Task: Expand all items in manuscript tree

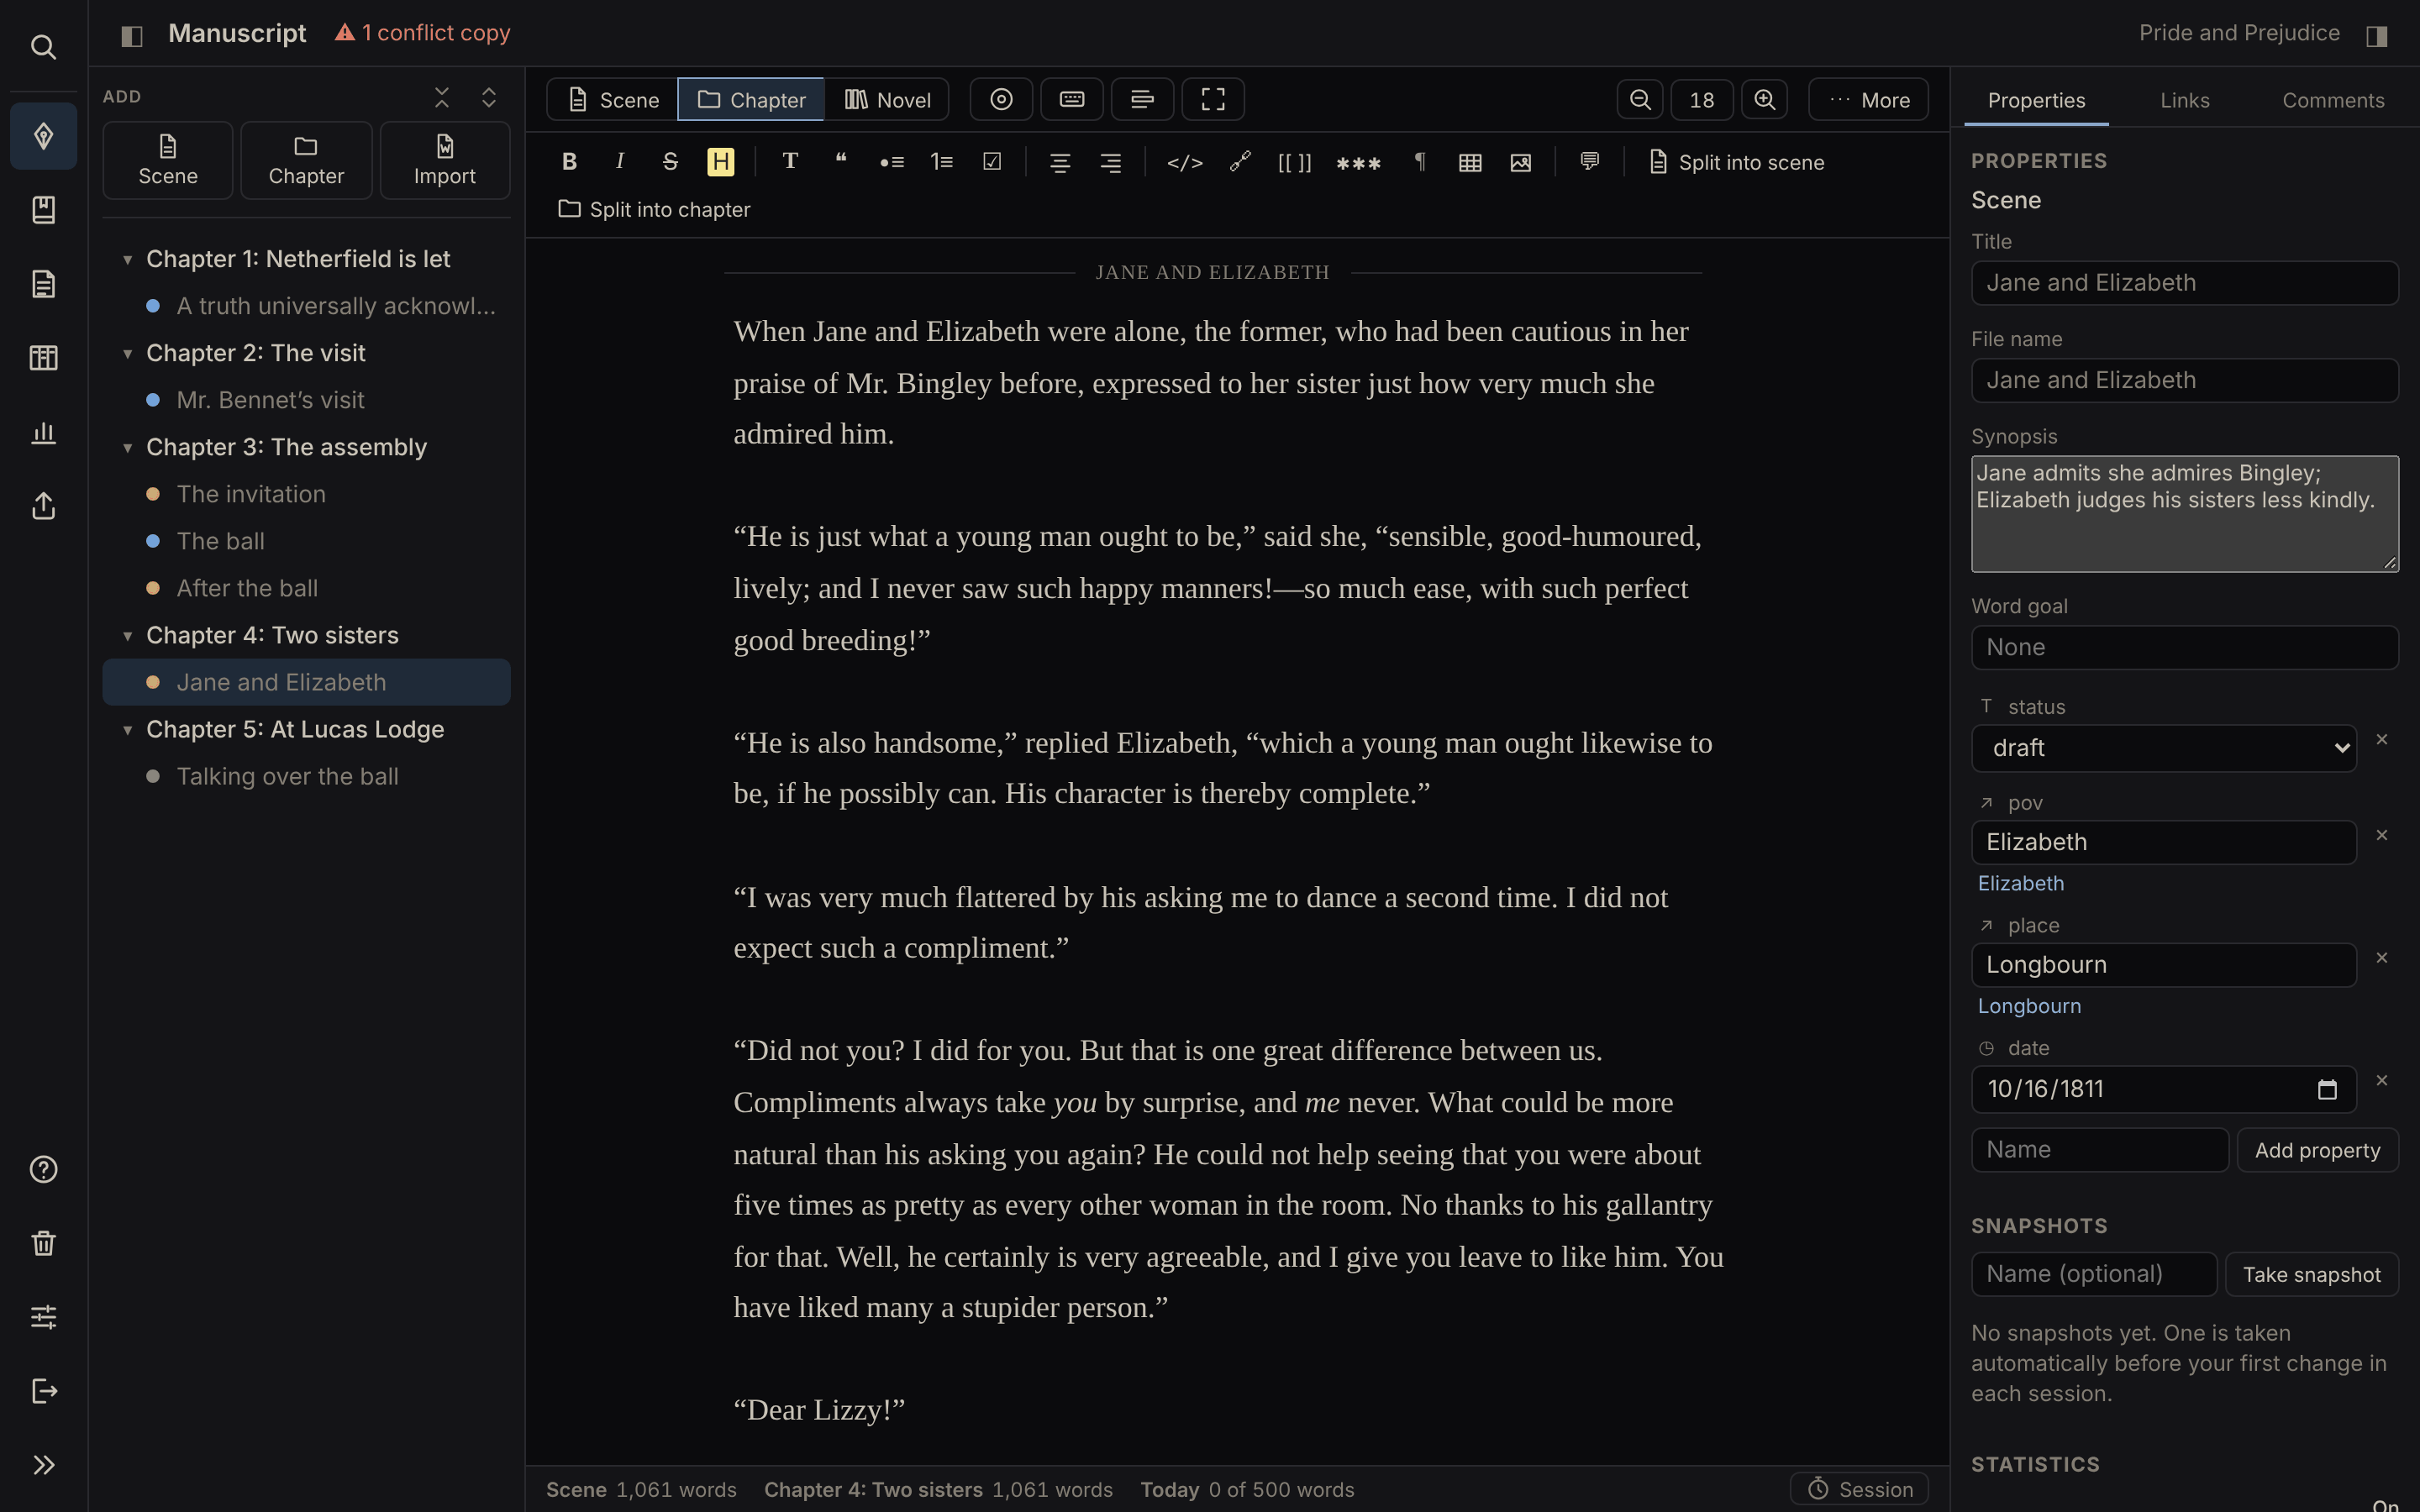Action: (489, 97)
